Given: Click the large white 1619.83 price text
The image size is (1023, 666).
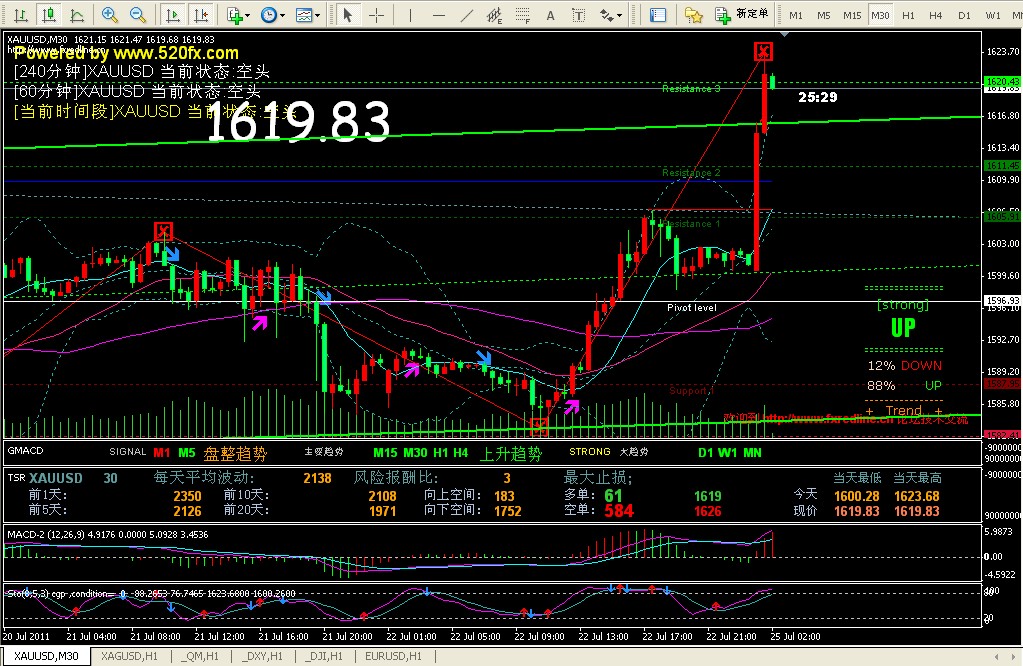Looking at the screenshot, I should tap(298, 121).
